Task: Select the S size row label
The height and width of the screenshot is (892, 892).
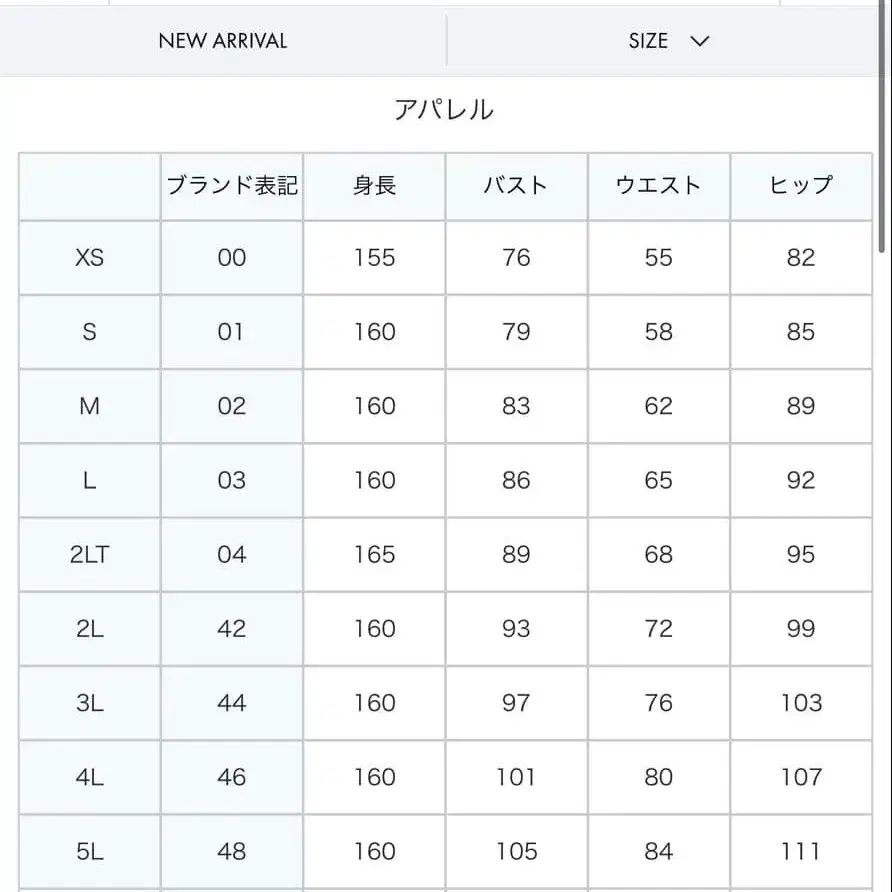Action: pyautogui.click(x=87, y=332)
